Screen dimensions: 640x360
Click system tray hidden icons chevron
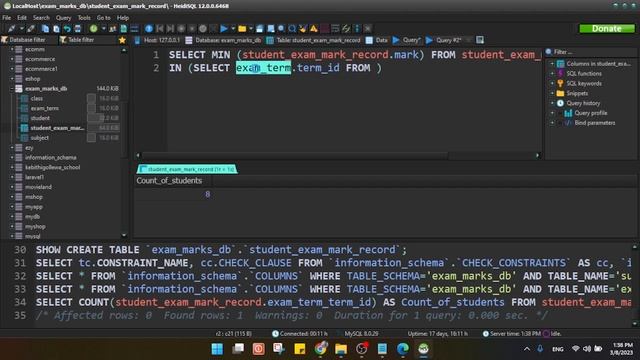point(527,349)
